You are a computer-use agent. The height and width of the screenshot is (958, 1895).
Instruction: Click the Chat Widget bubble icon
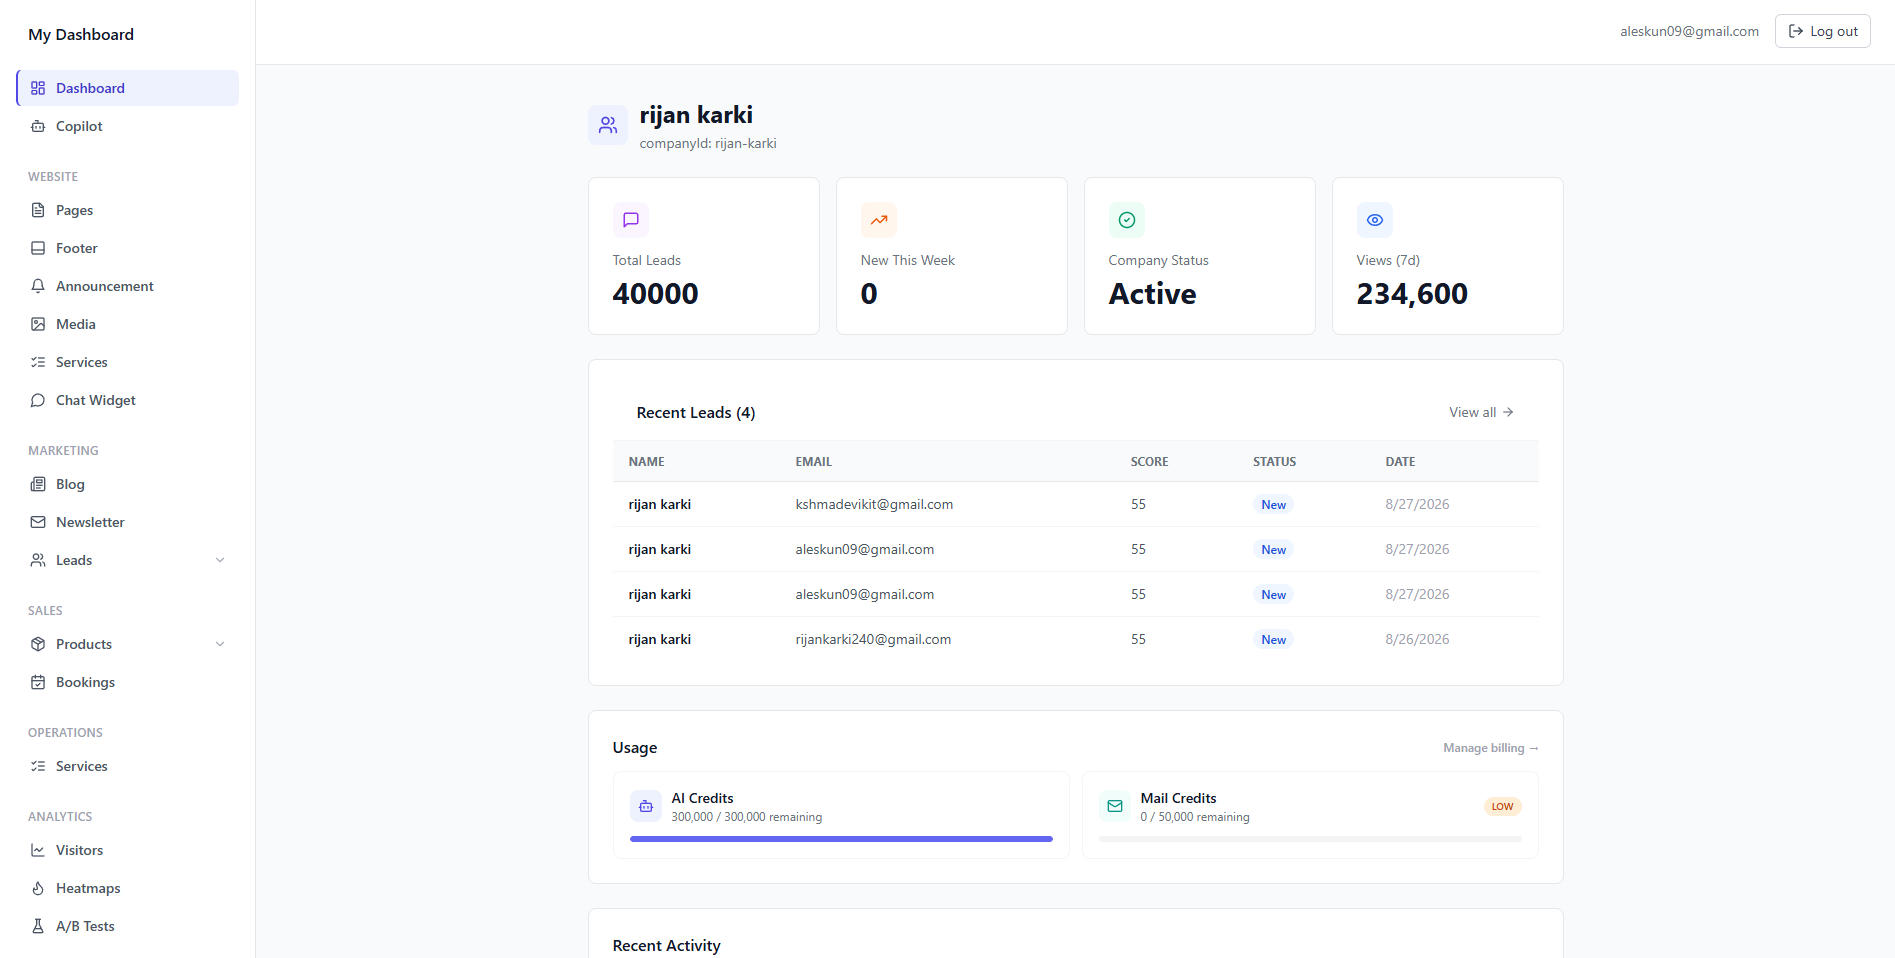[x=38, y=400]
